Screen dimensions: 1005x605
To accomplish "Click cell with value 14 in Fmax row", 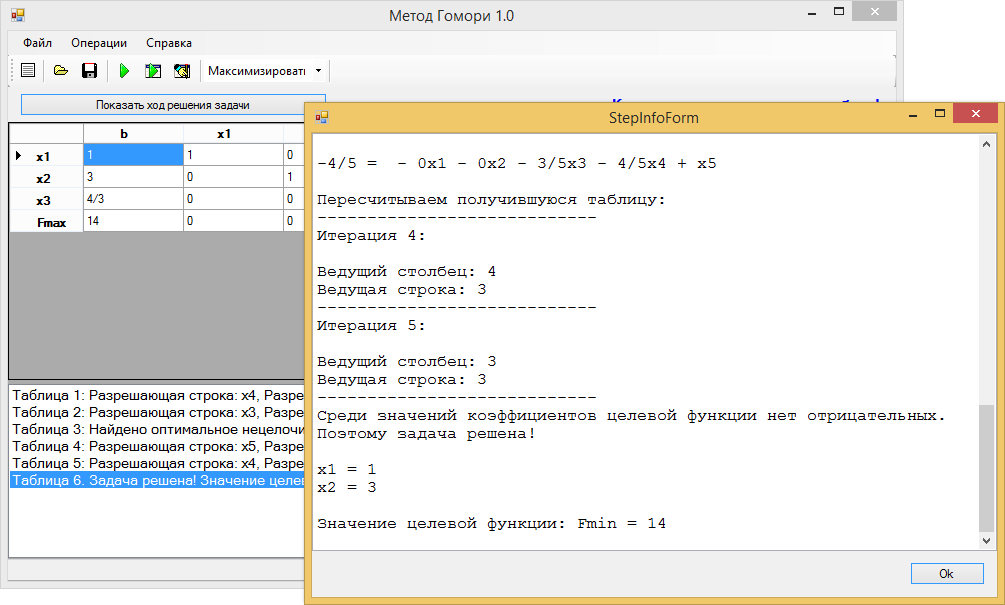I will pyautogui.click(x=133, y=221).
